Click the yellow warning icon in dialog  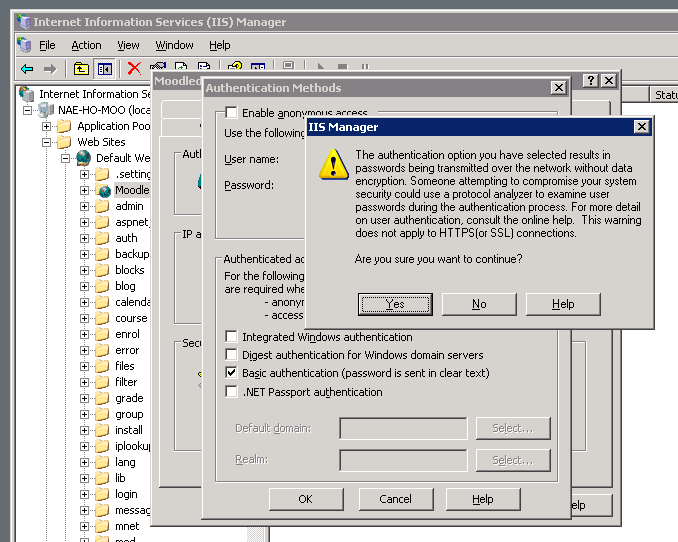pos(333,163)
